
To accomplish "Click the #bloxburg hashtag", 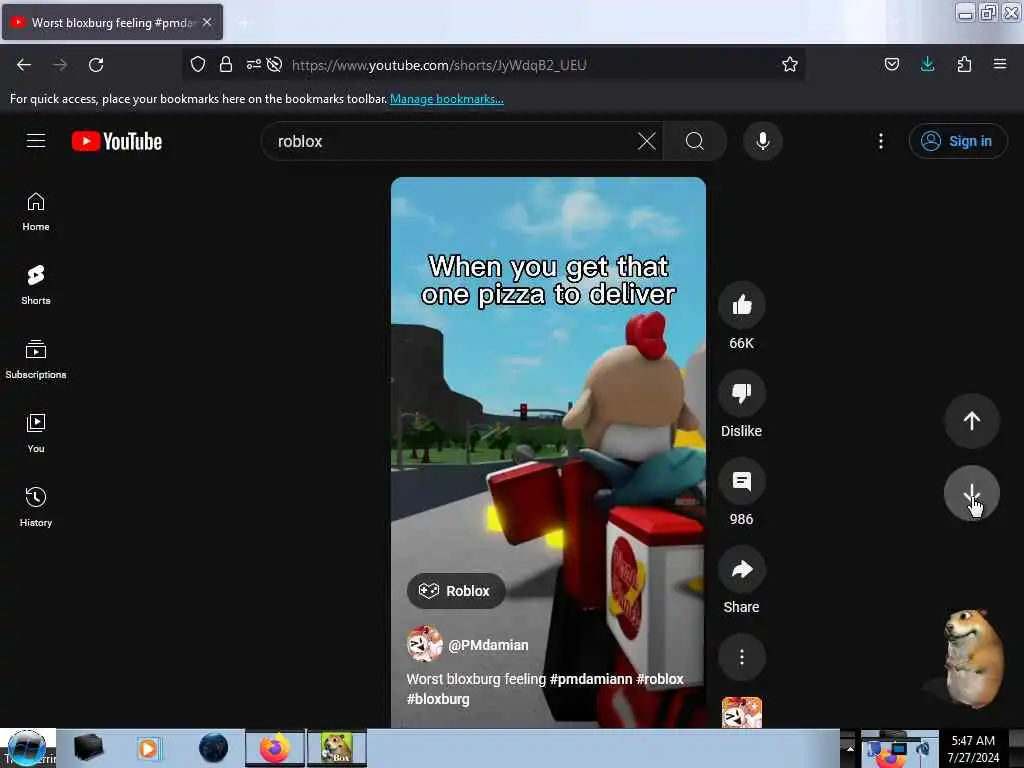I will click(438, 699).
